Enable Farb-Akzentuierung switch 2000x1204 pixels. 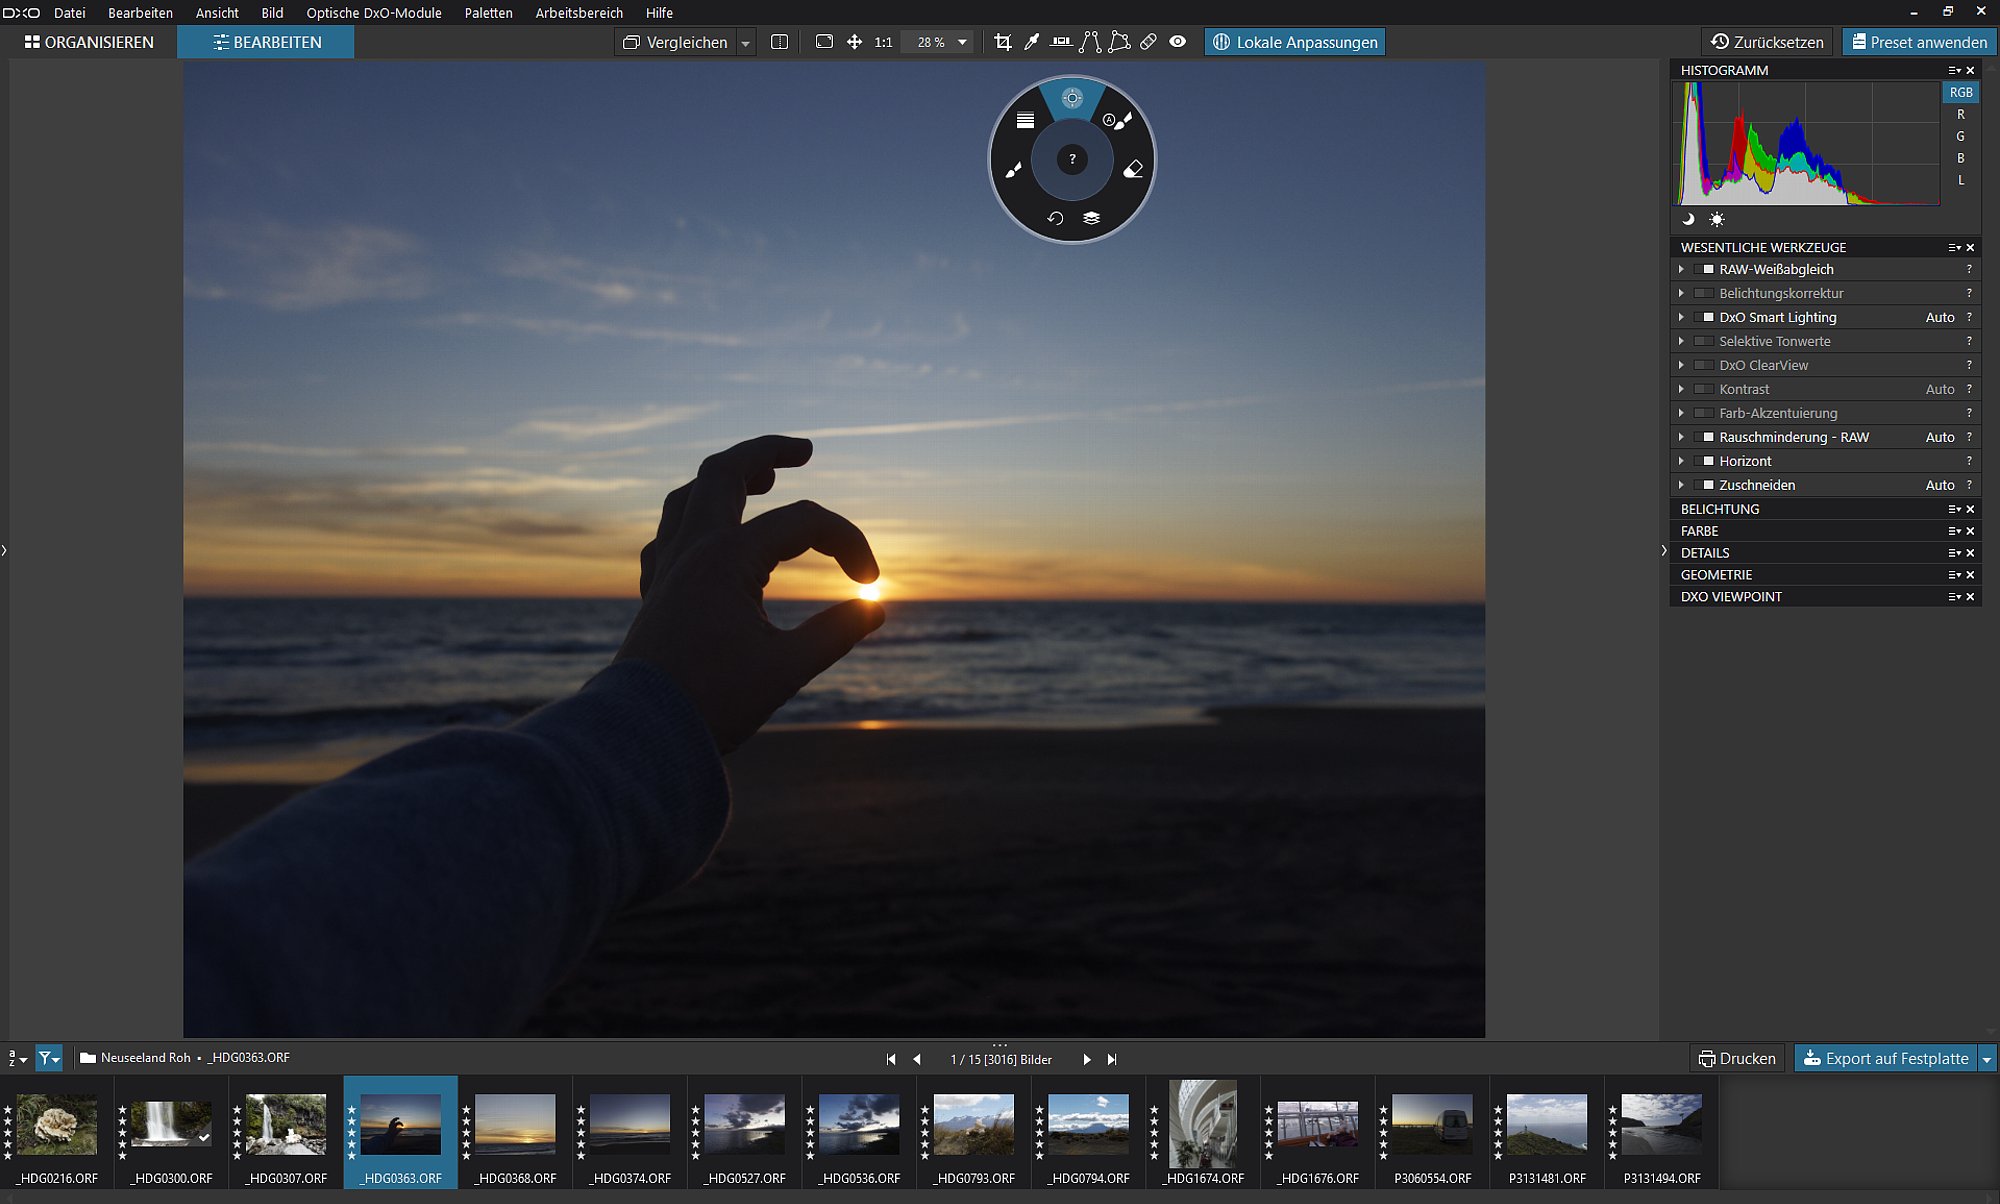pos(1704,413)
